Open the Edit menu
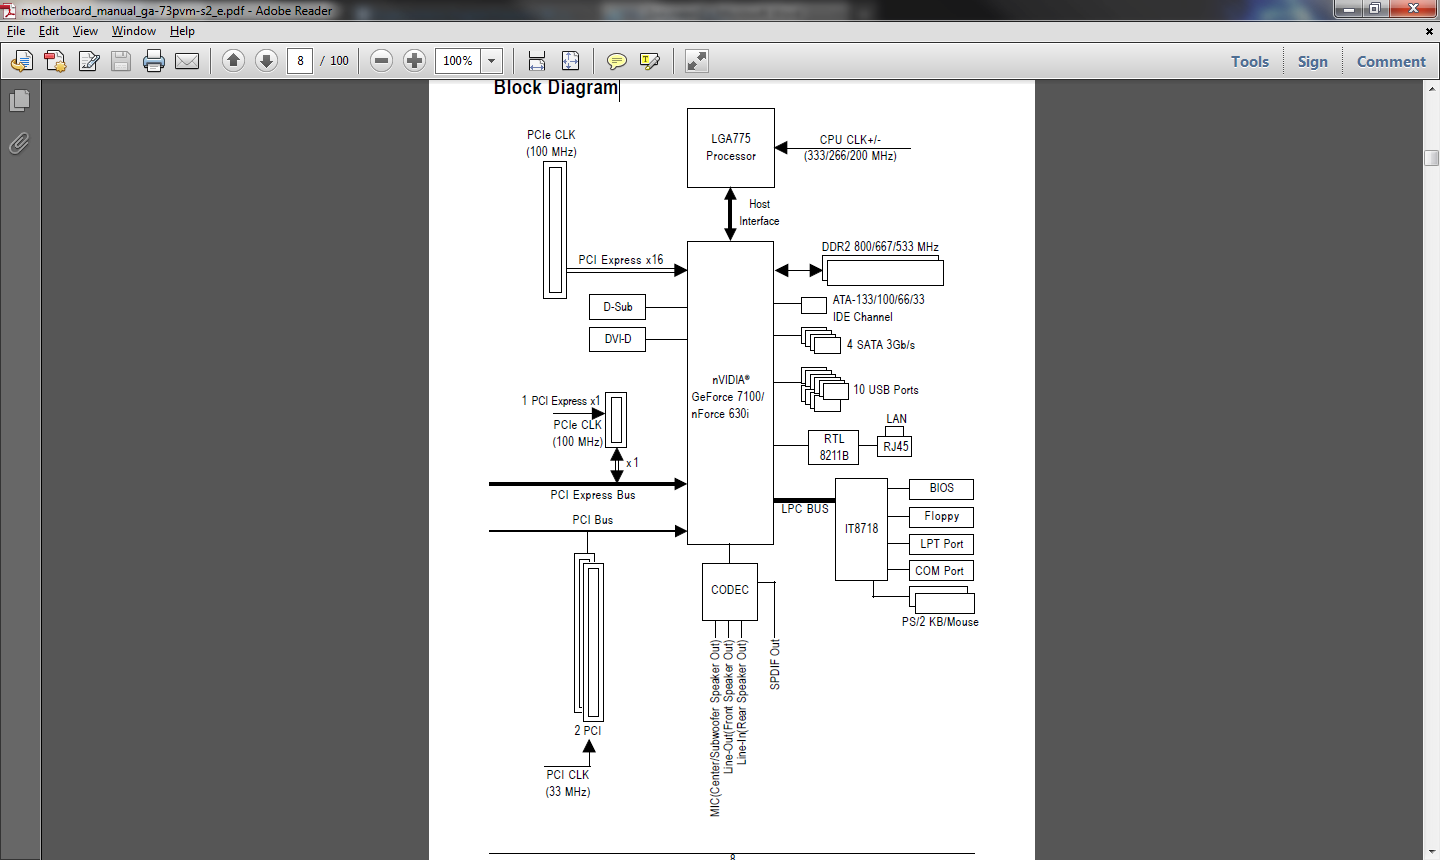This screenshot has height=860, width=1440. click(49, 31)
